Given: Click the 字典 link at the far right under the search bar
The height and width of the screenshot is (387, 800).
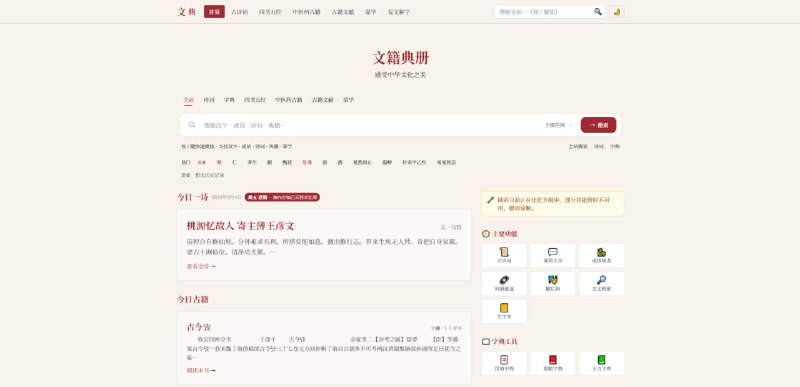Looking at the screenshot, I should tap(615, 146).
